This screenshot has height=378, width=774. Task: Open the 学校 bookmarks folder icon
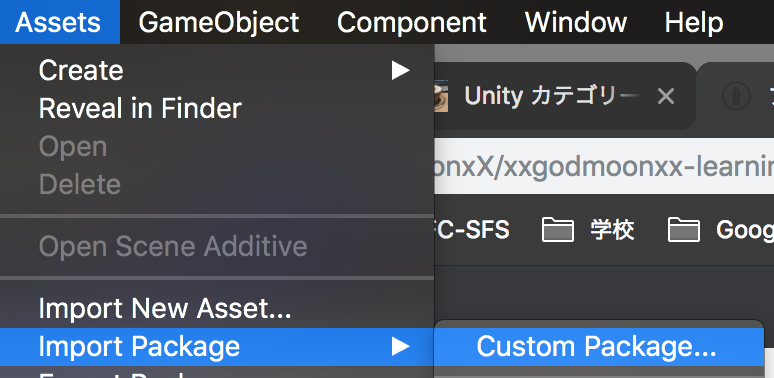(x=558, y=230)
